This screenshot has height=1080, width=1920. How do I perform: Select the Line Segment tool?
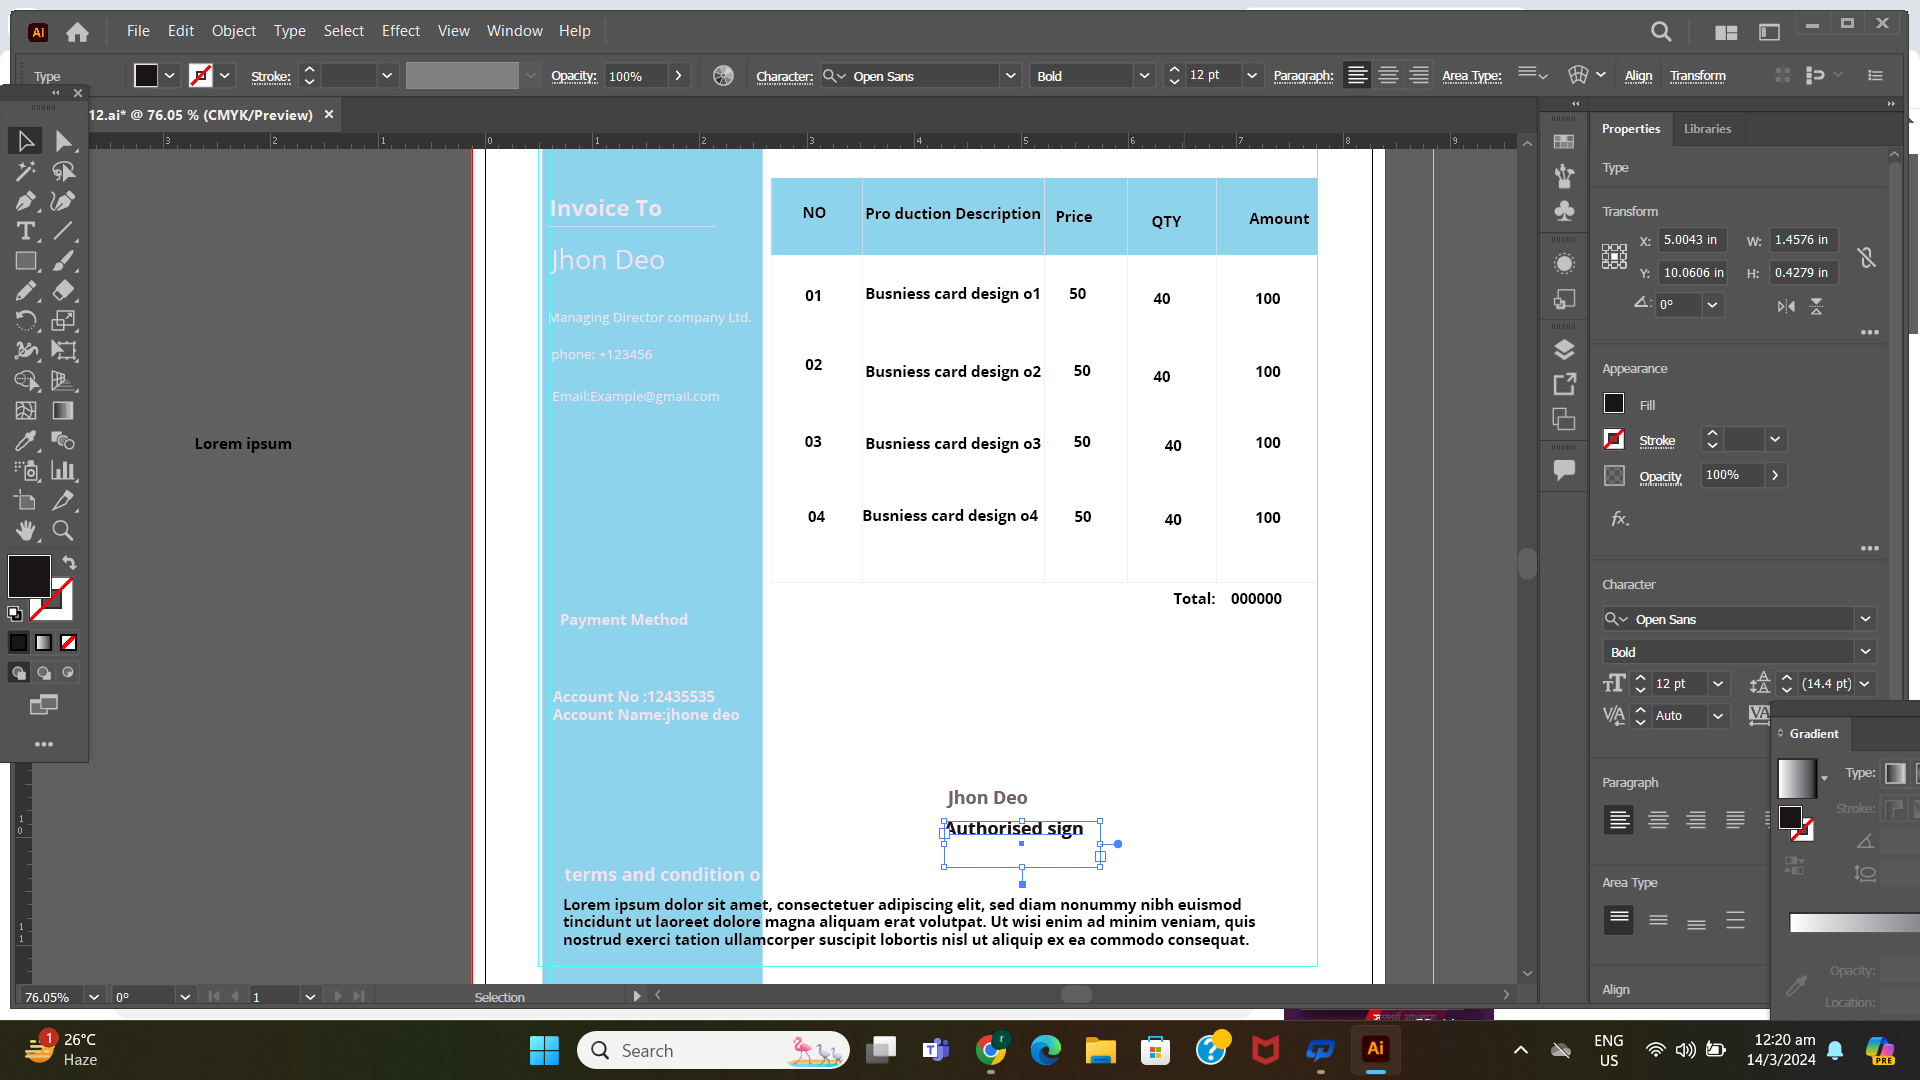tap(64, 231)
